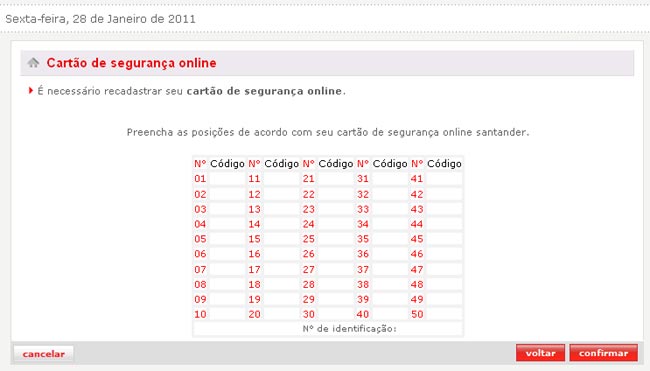Select the input field beside 45
650x371 pixels.
pos(444,239)
